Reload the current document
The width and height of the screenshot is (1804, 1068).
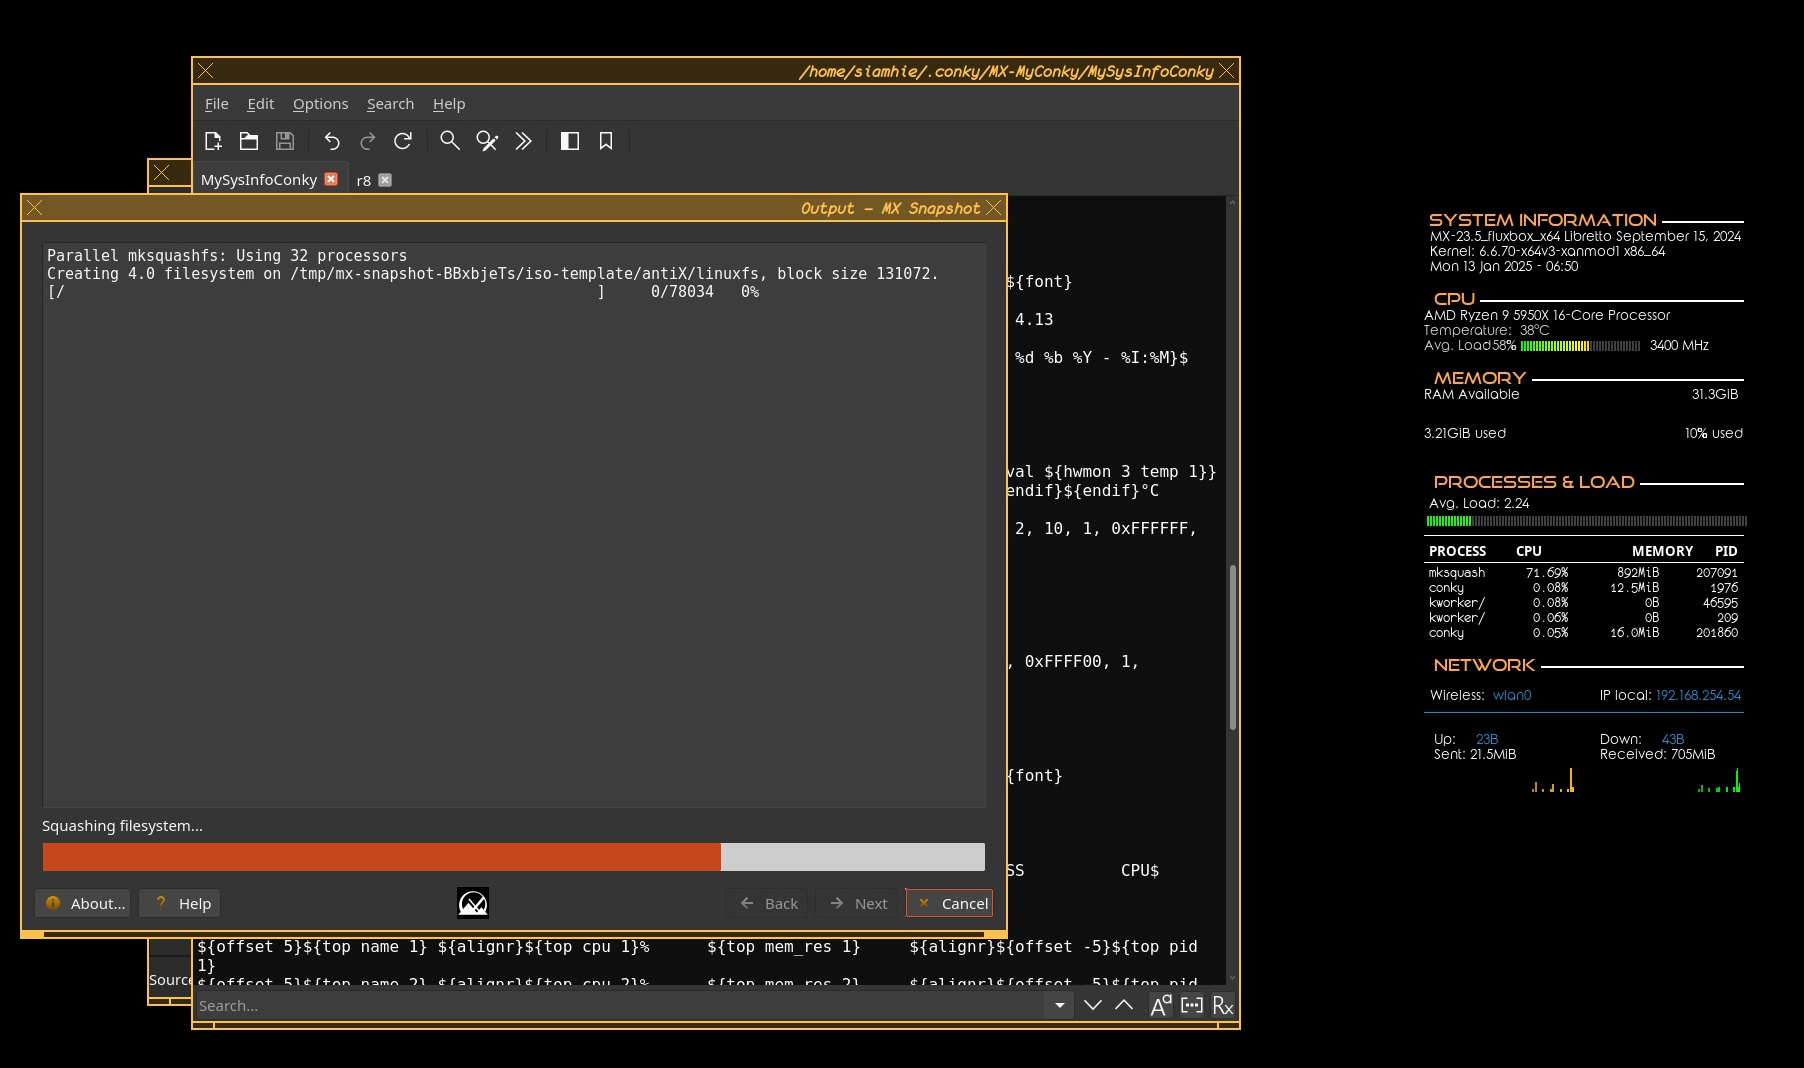[403, 141]
